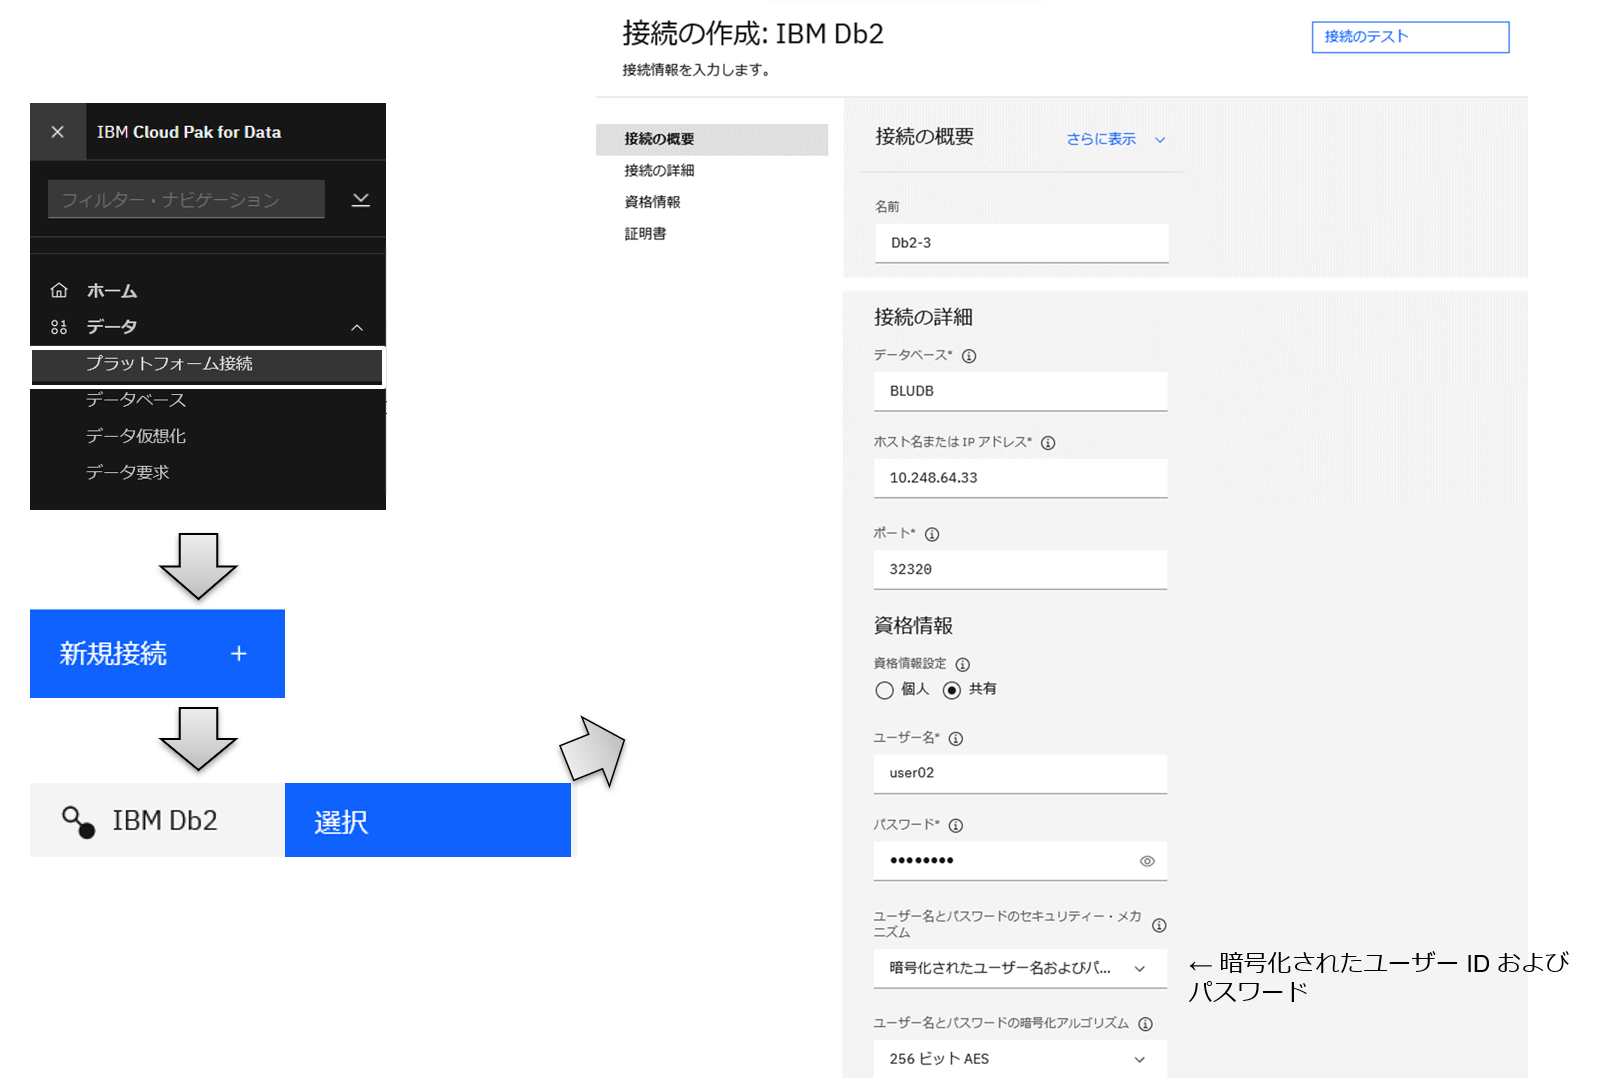
Task: Show password with the eye icon
Action: tap(1147, 861)
